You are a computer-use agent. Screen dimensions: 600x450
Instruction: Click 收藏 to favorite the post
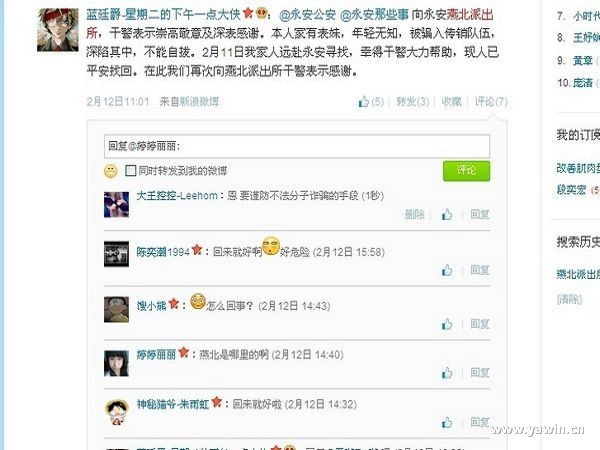coord(452,102)
